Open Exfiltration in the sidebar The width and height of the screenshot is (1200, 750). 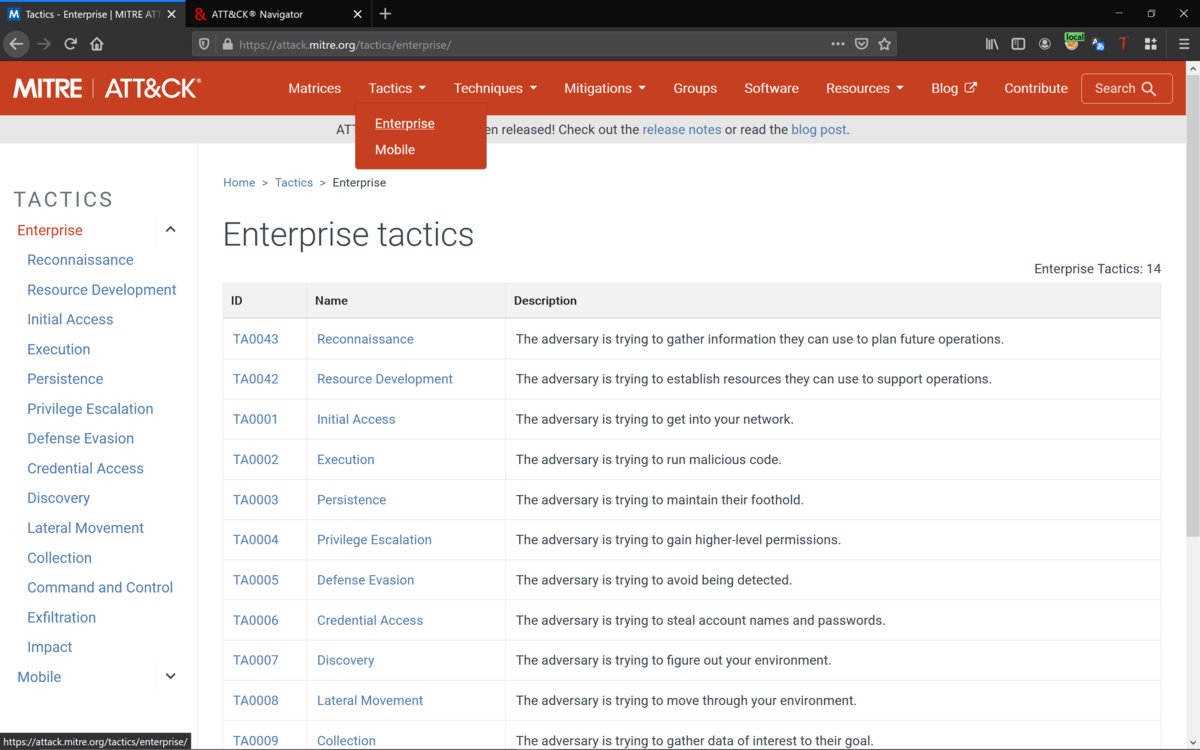coord(62,617)
